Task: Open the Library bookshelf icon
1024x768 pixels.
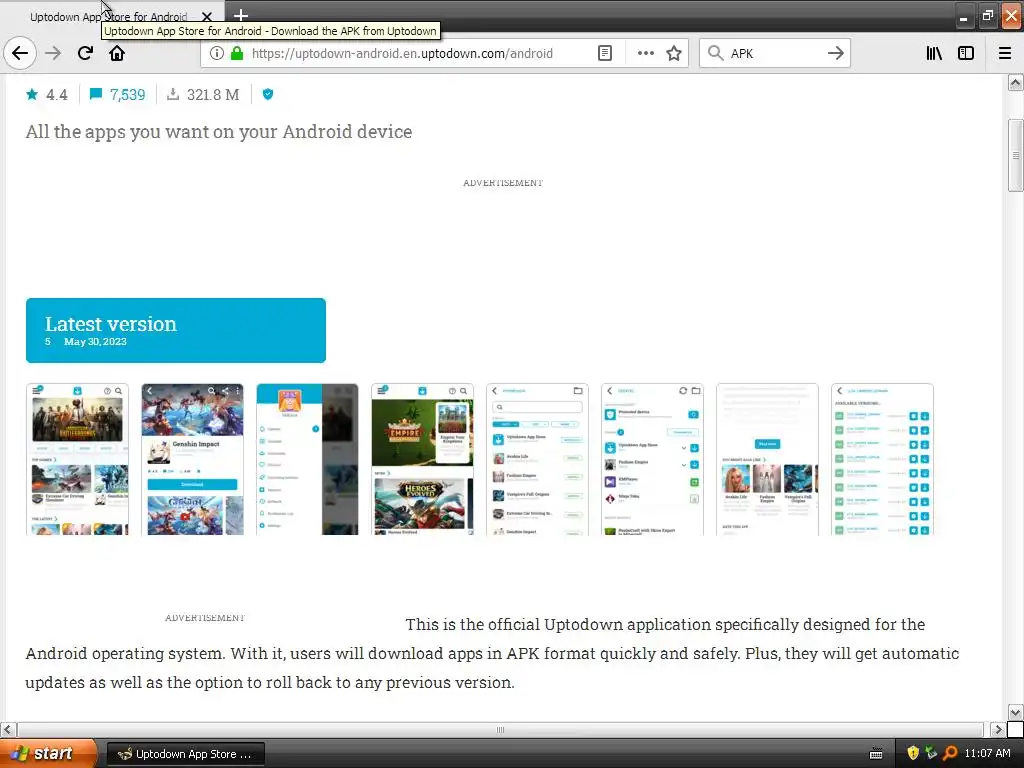Action: click(x=934, y=54)
